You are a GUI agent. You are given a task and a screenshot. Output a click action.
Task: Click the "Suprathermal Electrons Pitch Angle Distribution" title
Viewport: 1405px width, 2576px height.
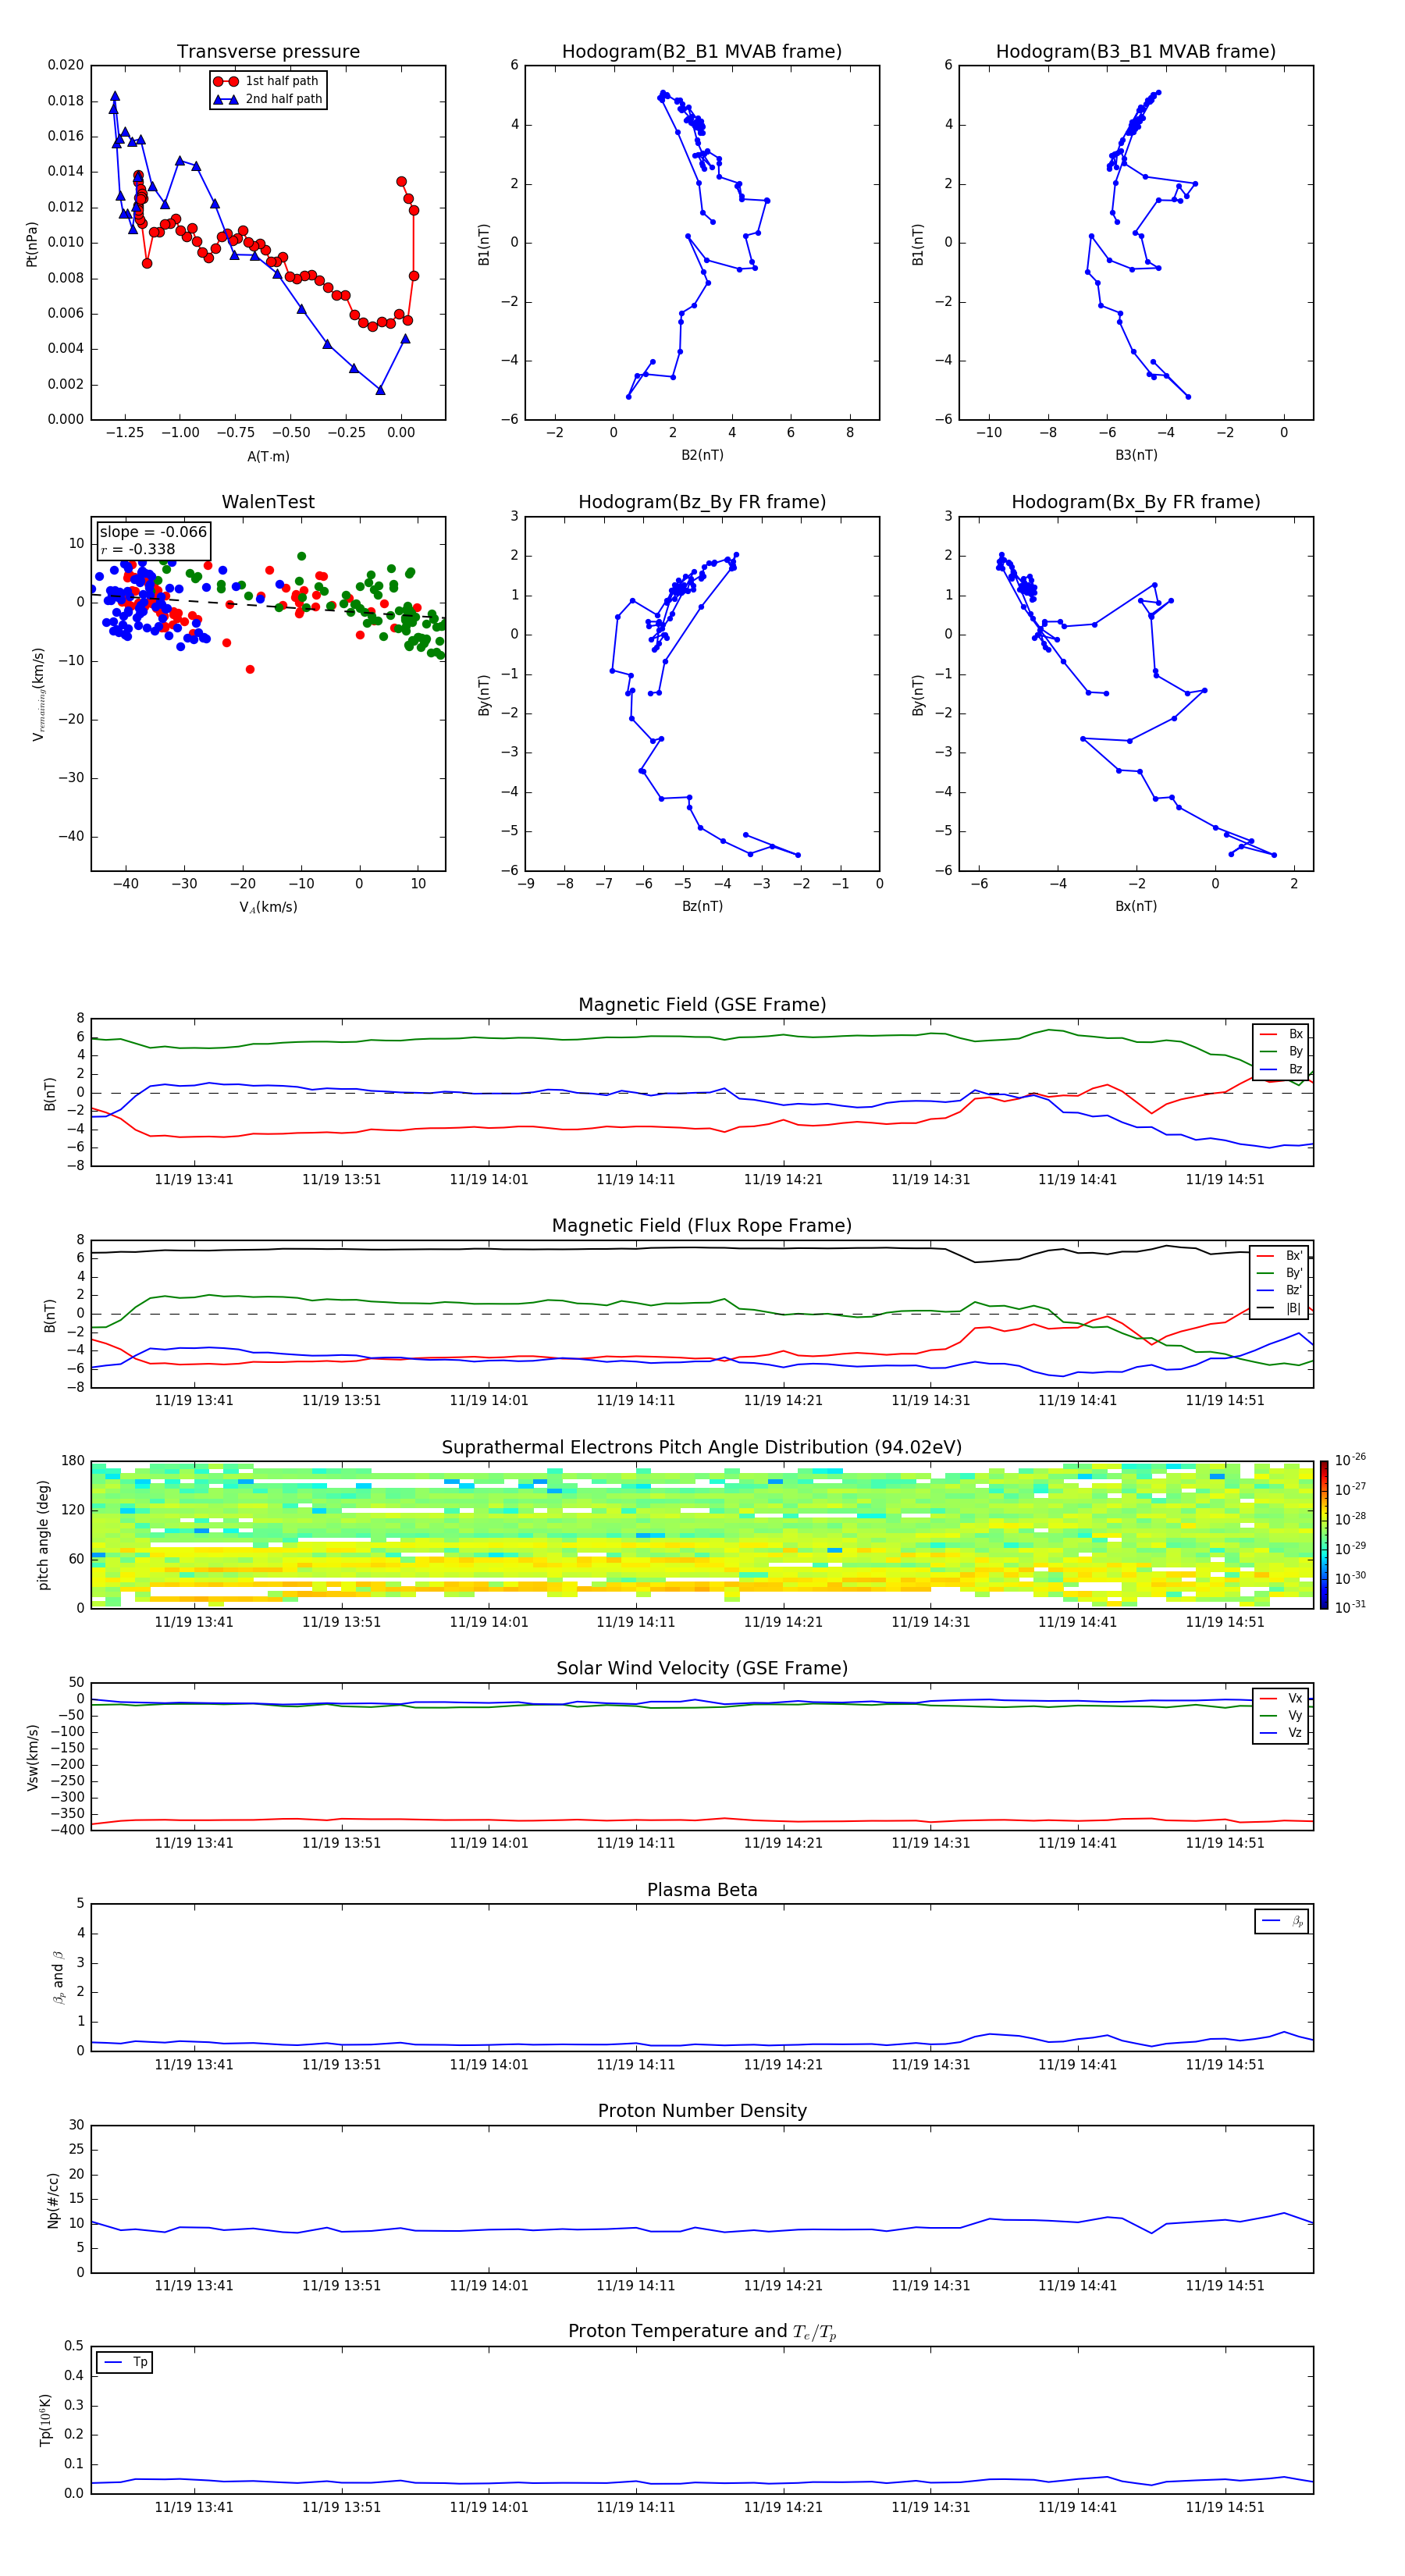(x=701, y=1447)
